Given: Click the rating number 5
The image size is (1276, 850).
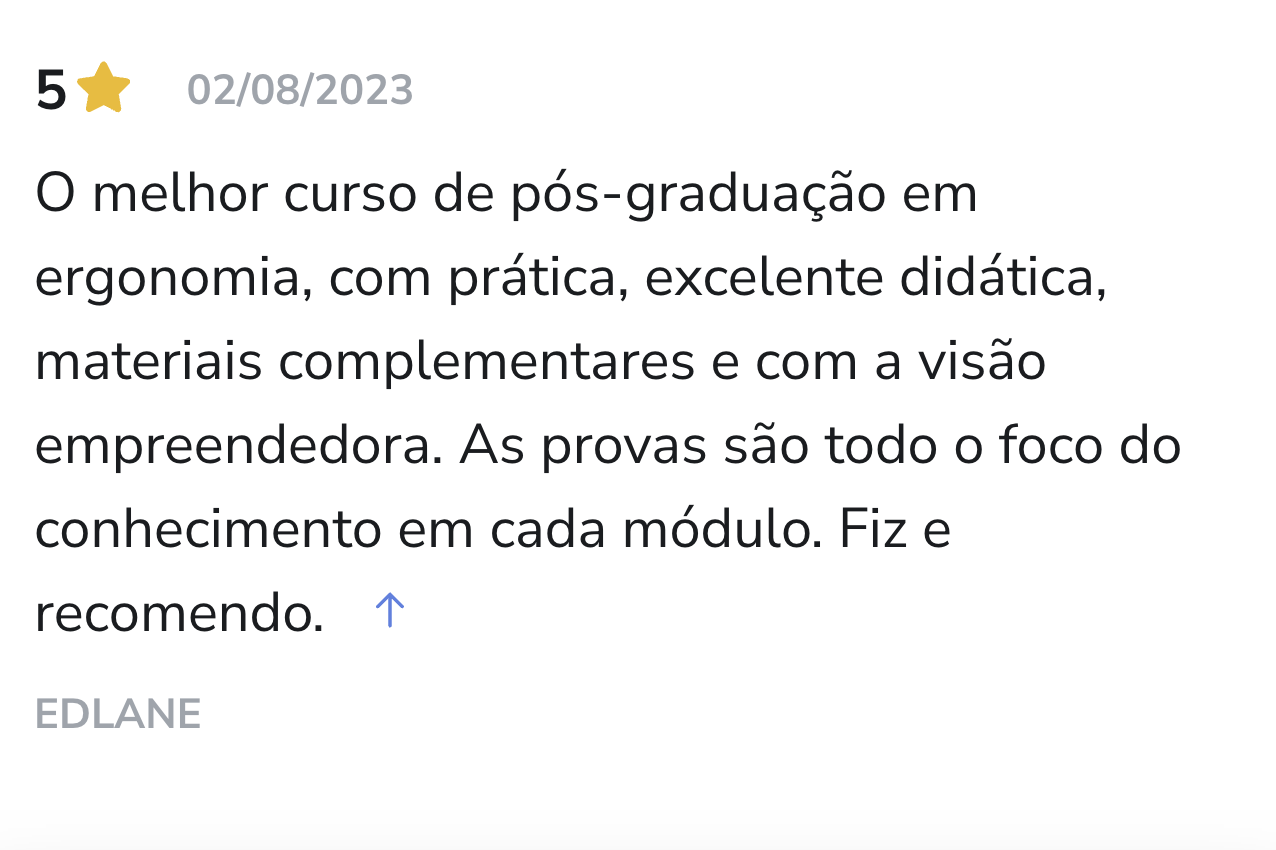Looking at the screenshot, I should point(50,91).
